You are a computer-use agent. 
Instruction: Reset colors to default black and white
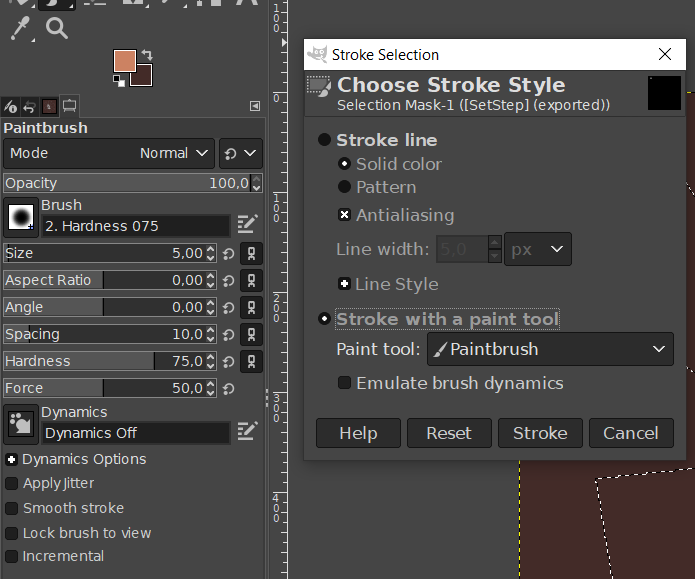coord(119,81)
